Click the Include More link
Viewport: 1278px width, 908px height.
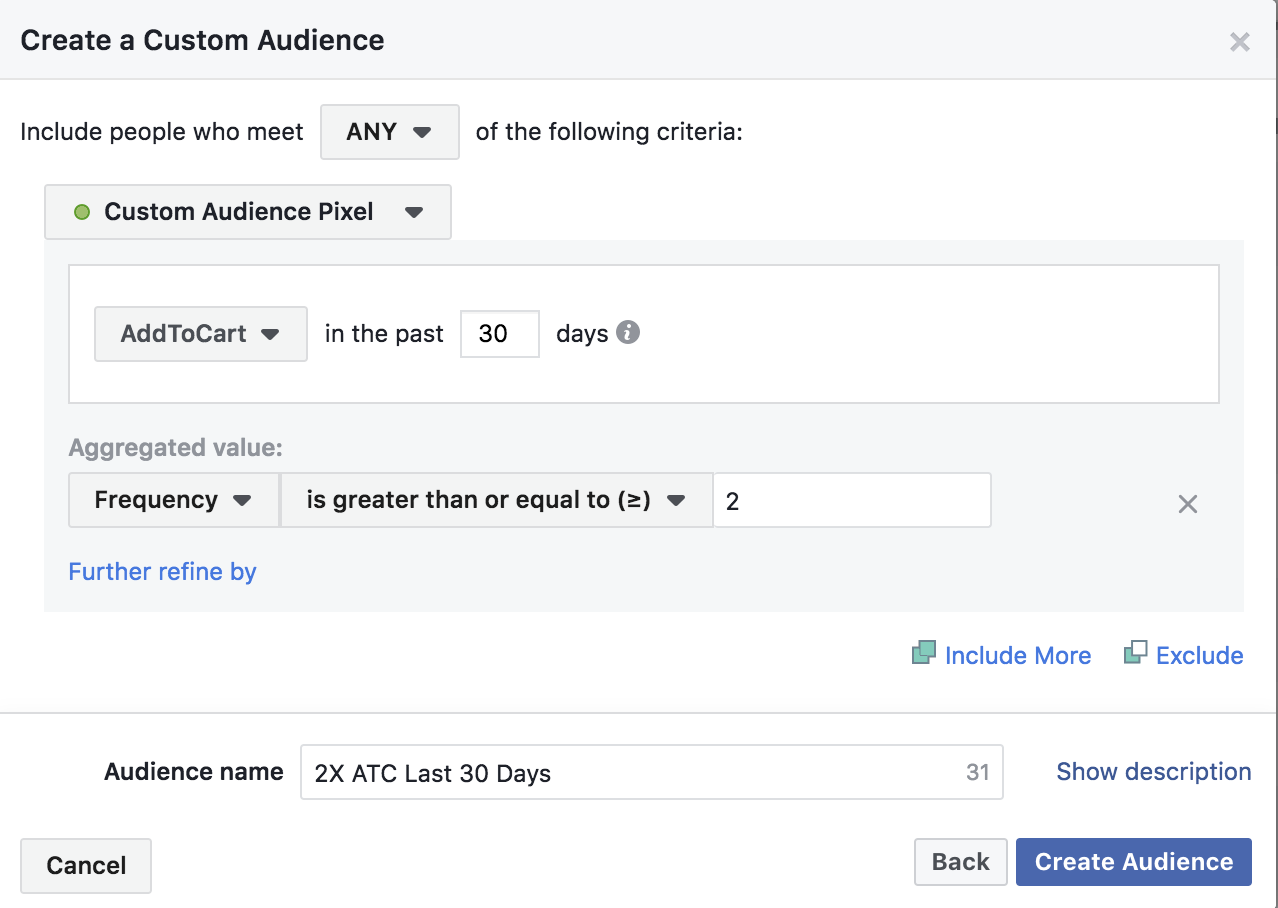tap(1018, 656)
